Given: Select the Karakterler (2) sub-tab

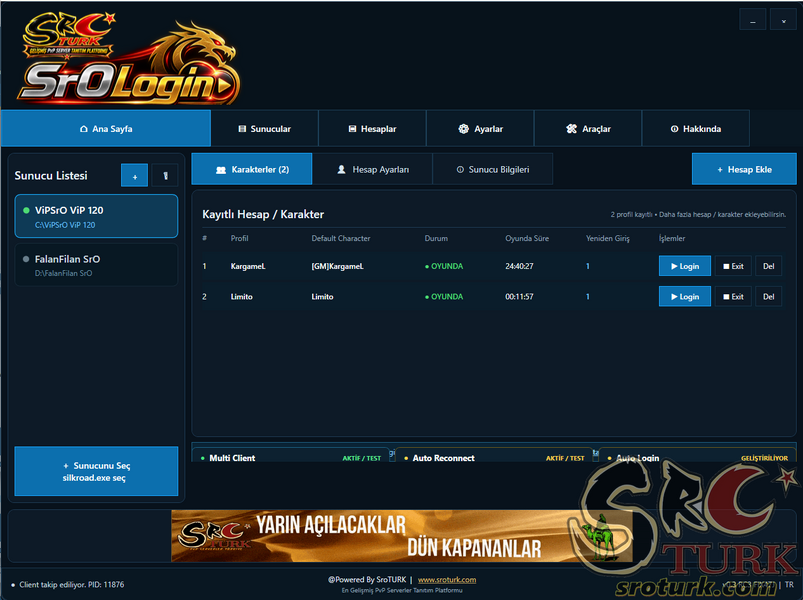Looking at the screenshot, I should coord(251,169).
